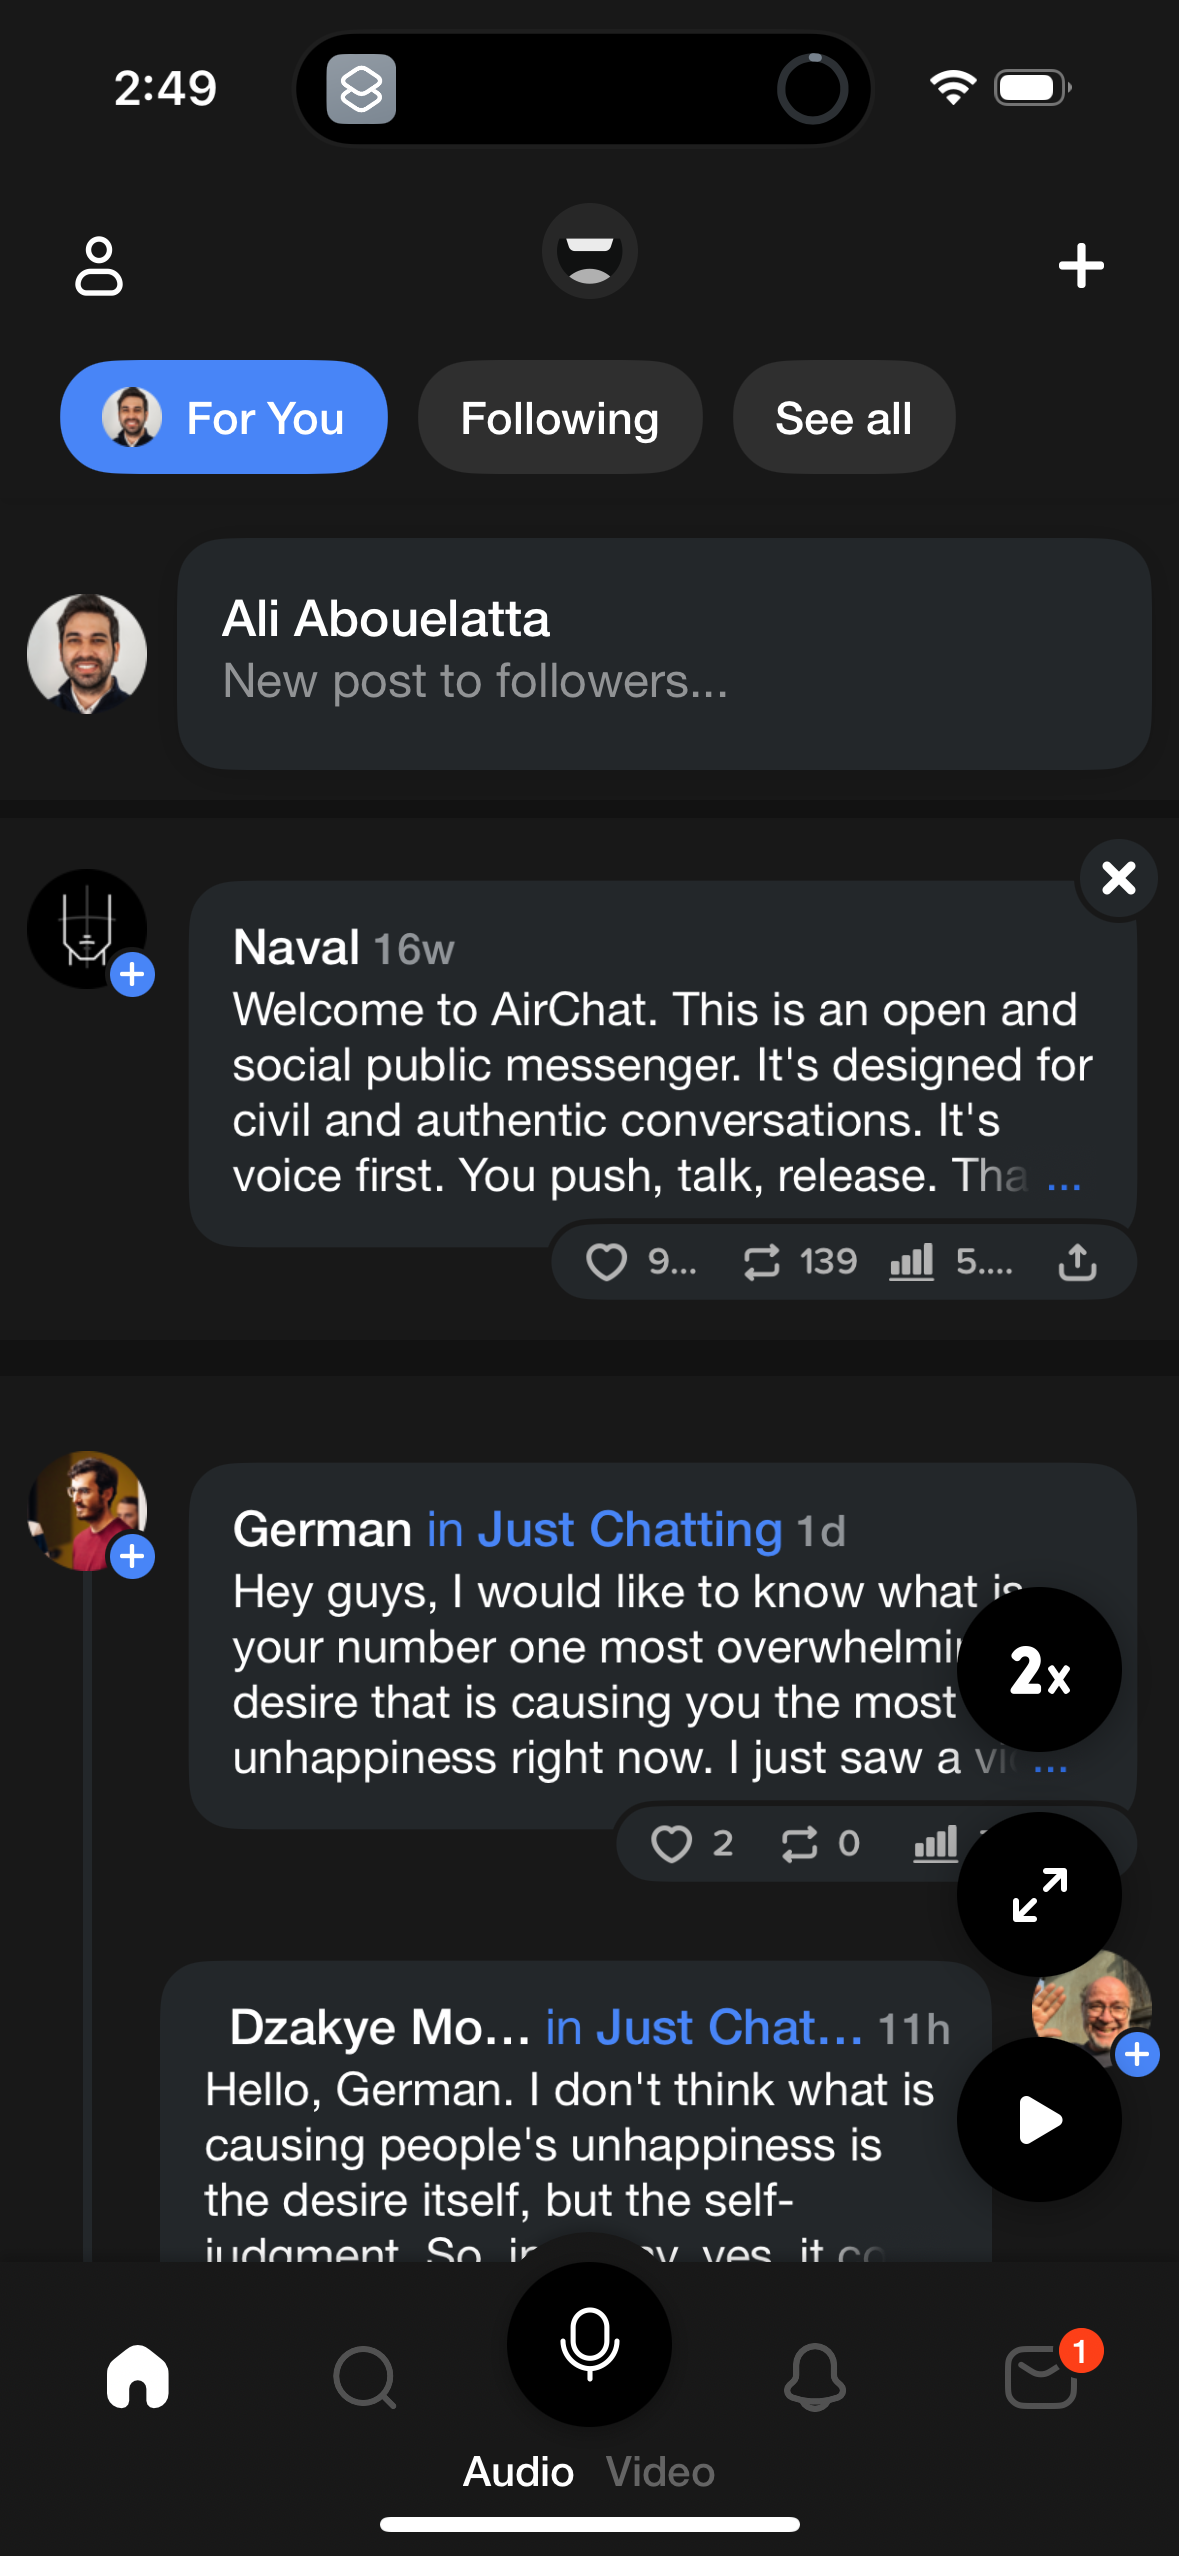Expand Naval's truncated post text

point(1063,1180)
